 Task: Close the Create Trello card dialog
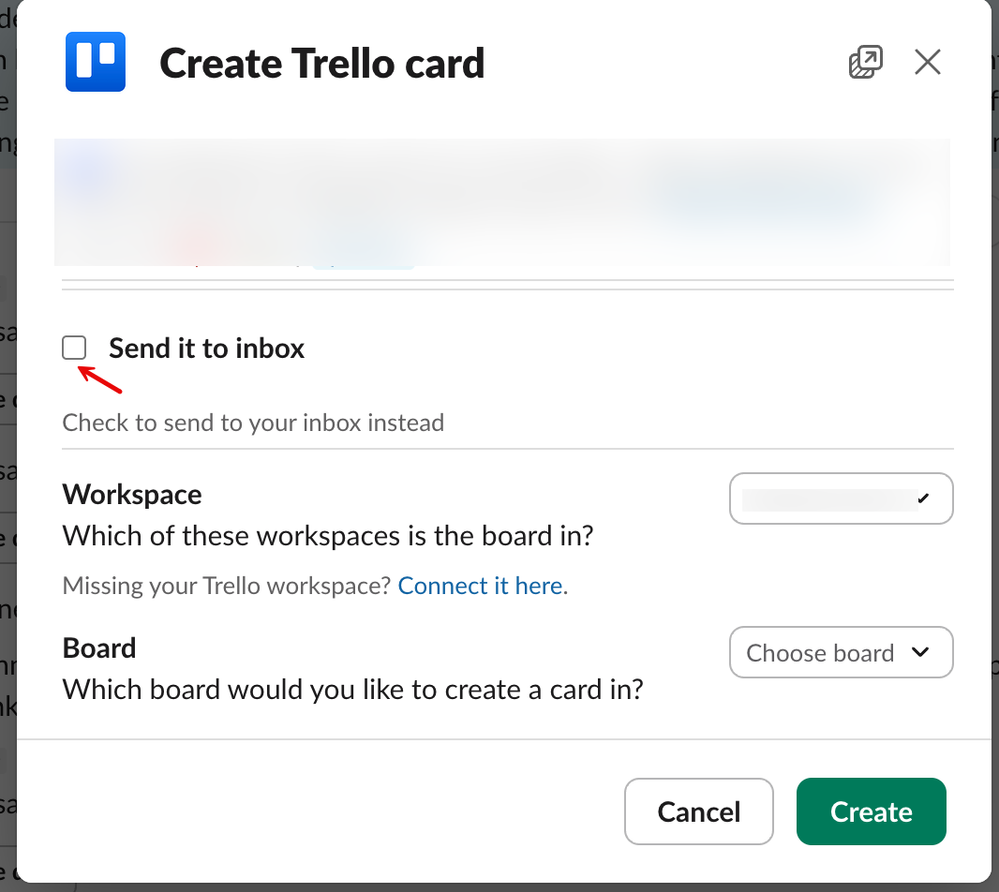coord(927,63)
